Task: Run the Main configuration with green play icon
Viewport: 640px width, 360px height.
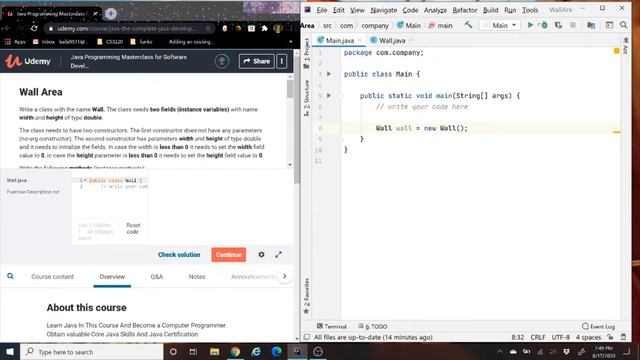Action: coord(530,25)
